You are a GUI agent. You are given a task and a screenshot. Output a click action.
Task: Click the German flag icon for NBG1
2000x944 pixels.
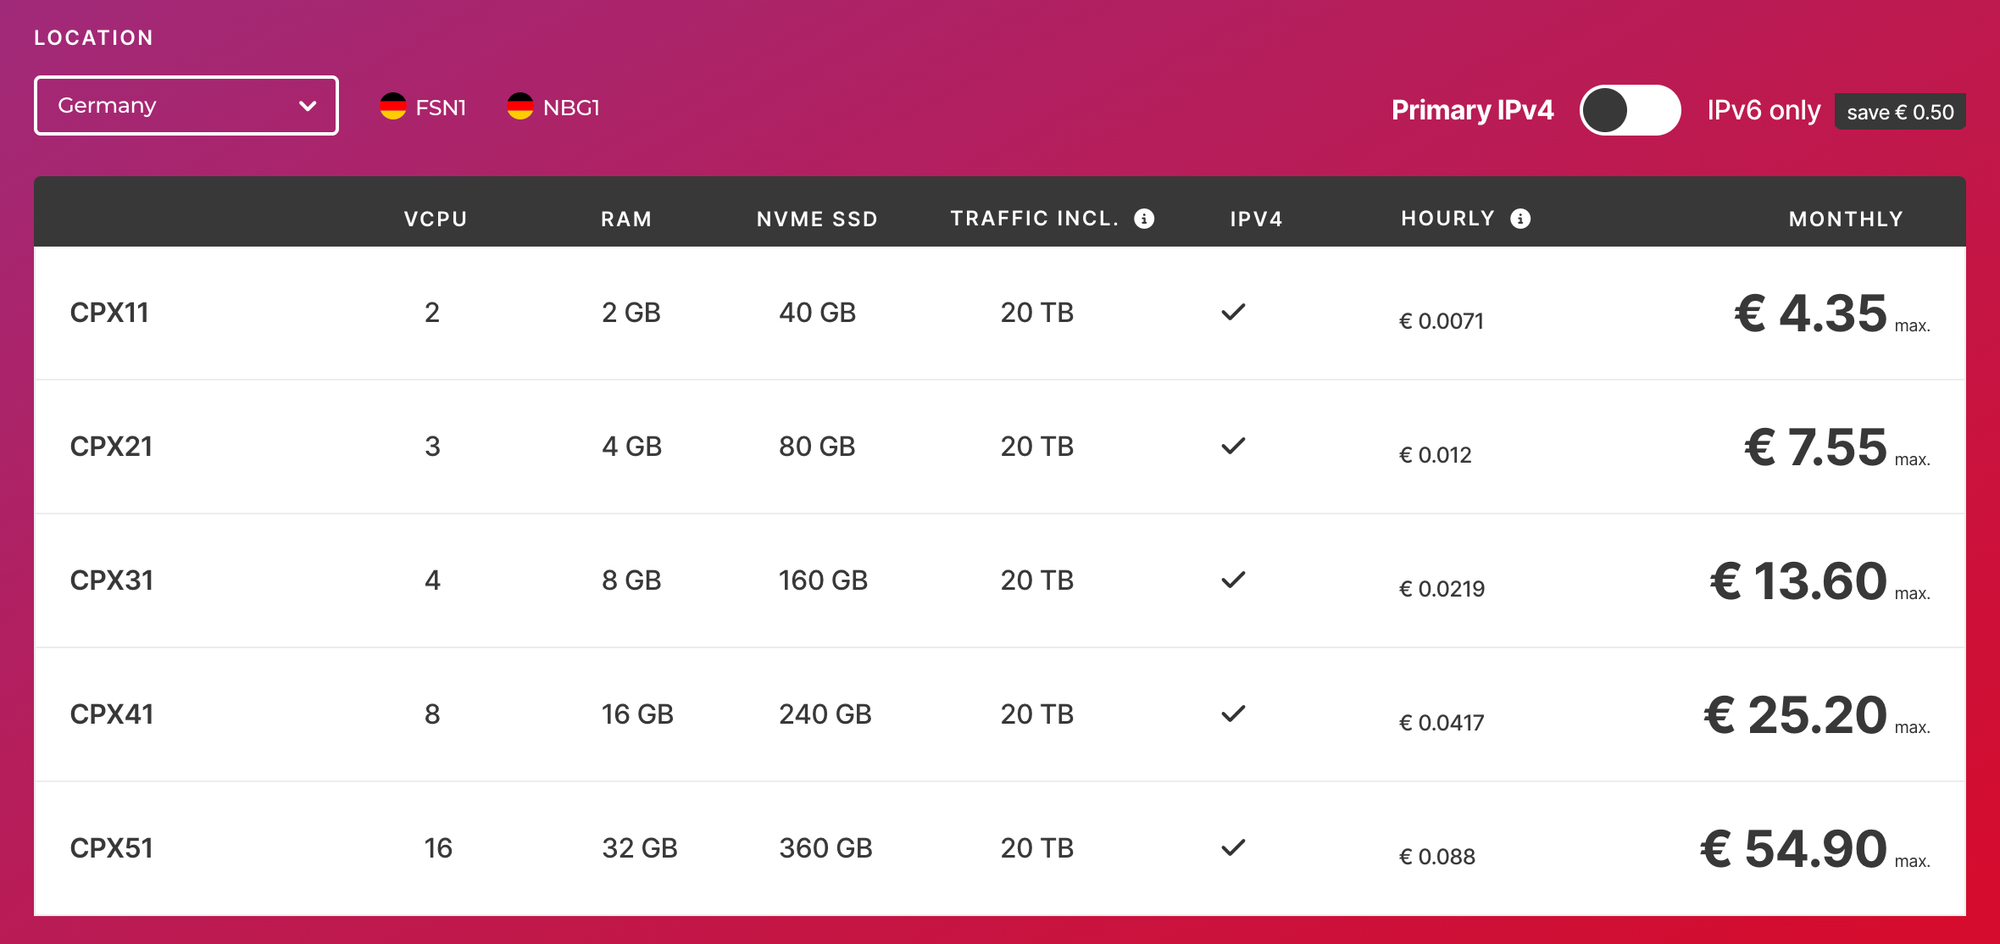click(520, 106)
